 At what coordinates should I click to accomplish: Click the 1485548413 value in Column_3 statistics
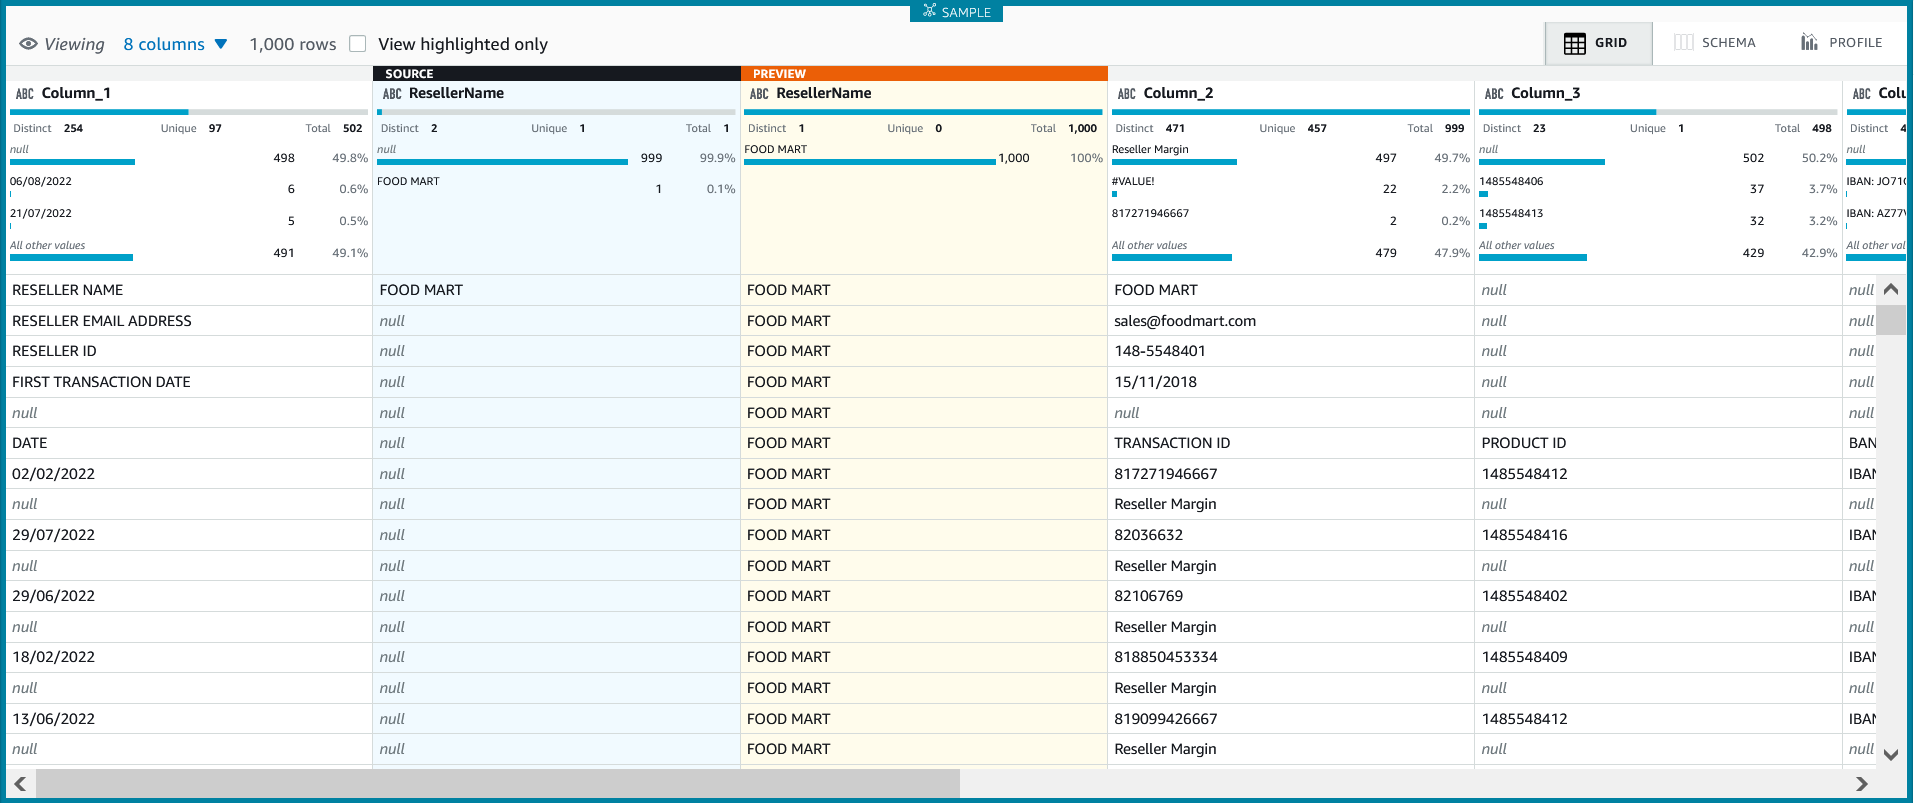coord(1511,214)
